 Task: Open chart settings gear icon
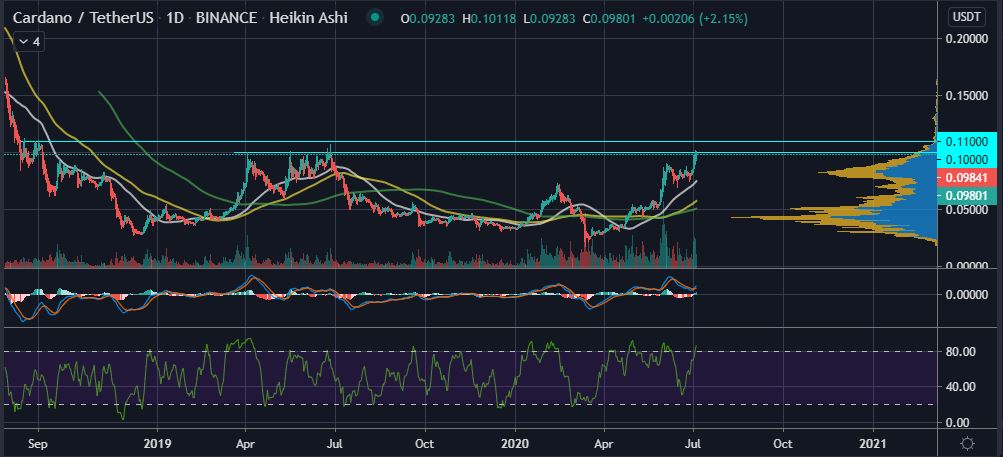968,444
